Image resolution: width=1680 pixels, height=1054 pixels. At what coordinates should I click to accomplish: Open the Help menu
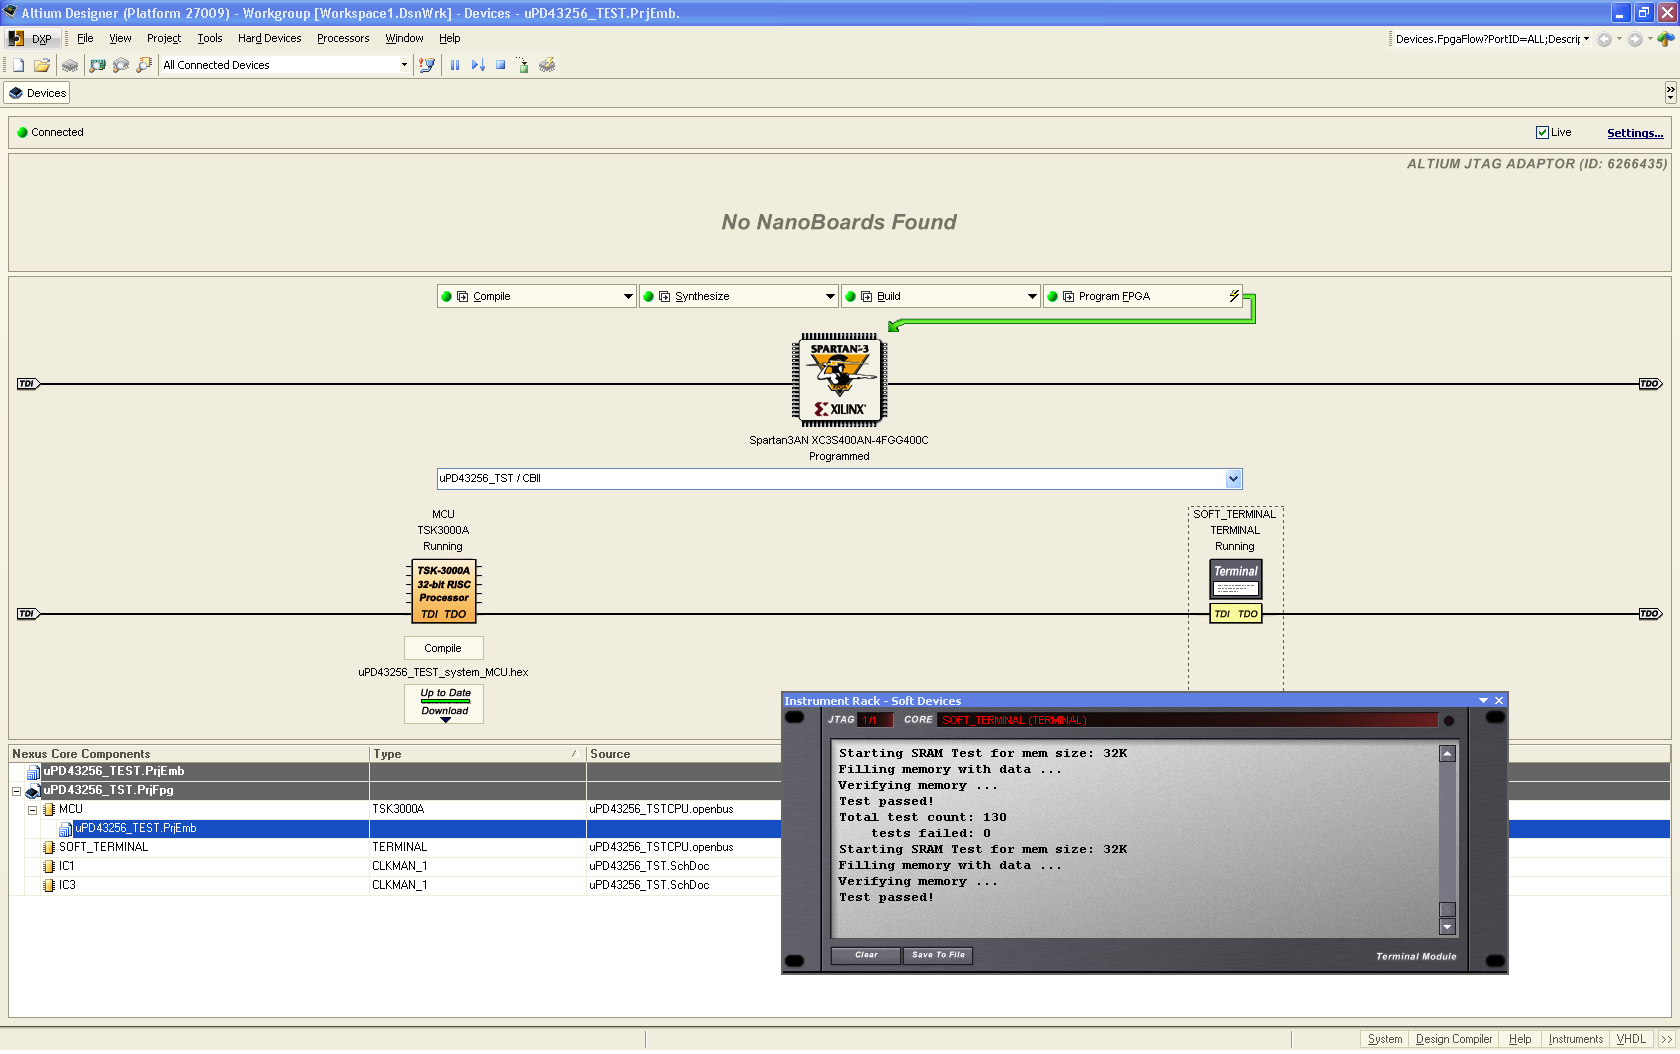point(450,39)
